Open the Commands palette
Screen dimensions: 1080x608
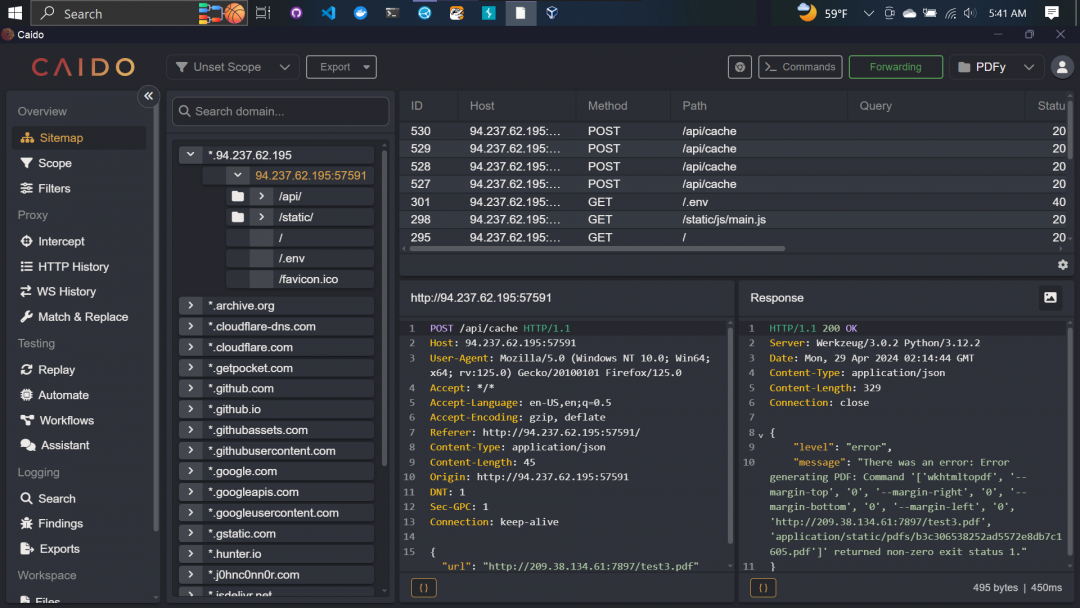coord(800,67)
